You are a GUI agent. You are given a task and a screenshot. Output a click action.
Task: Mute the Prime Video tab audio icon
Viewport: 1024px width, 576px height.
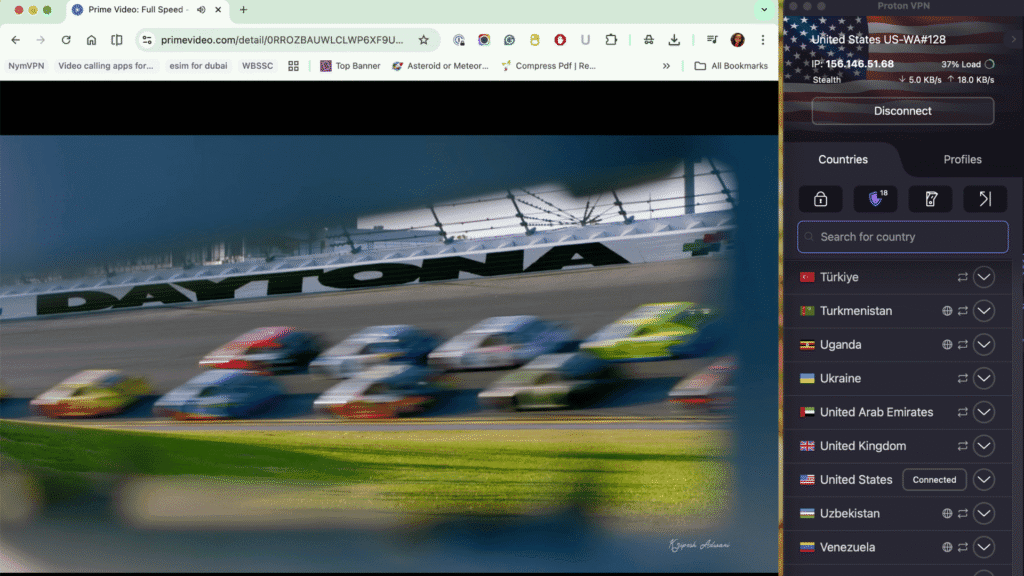point(201,10)
